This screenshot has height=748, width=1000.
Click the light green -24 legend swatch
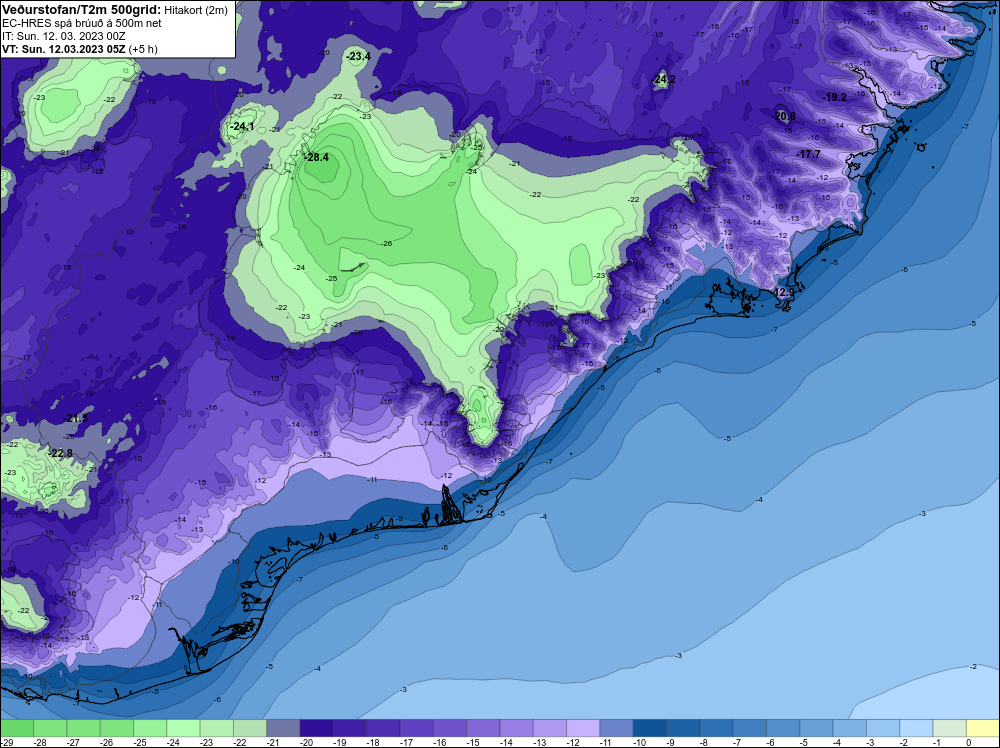182,728
